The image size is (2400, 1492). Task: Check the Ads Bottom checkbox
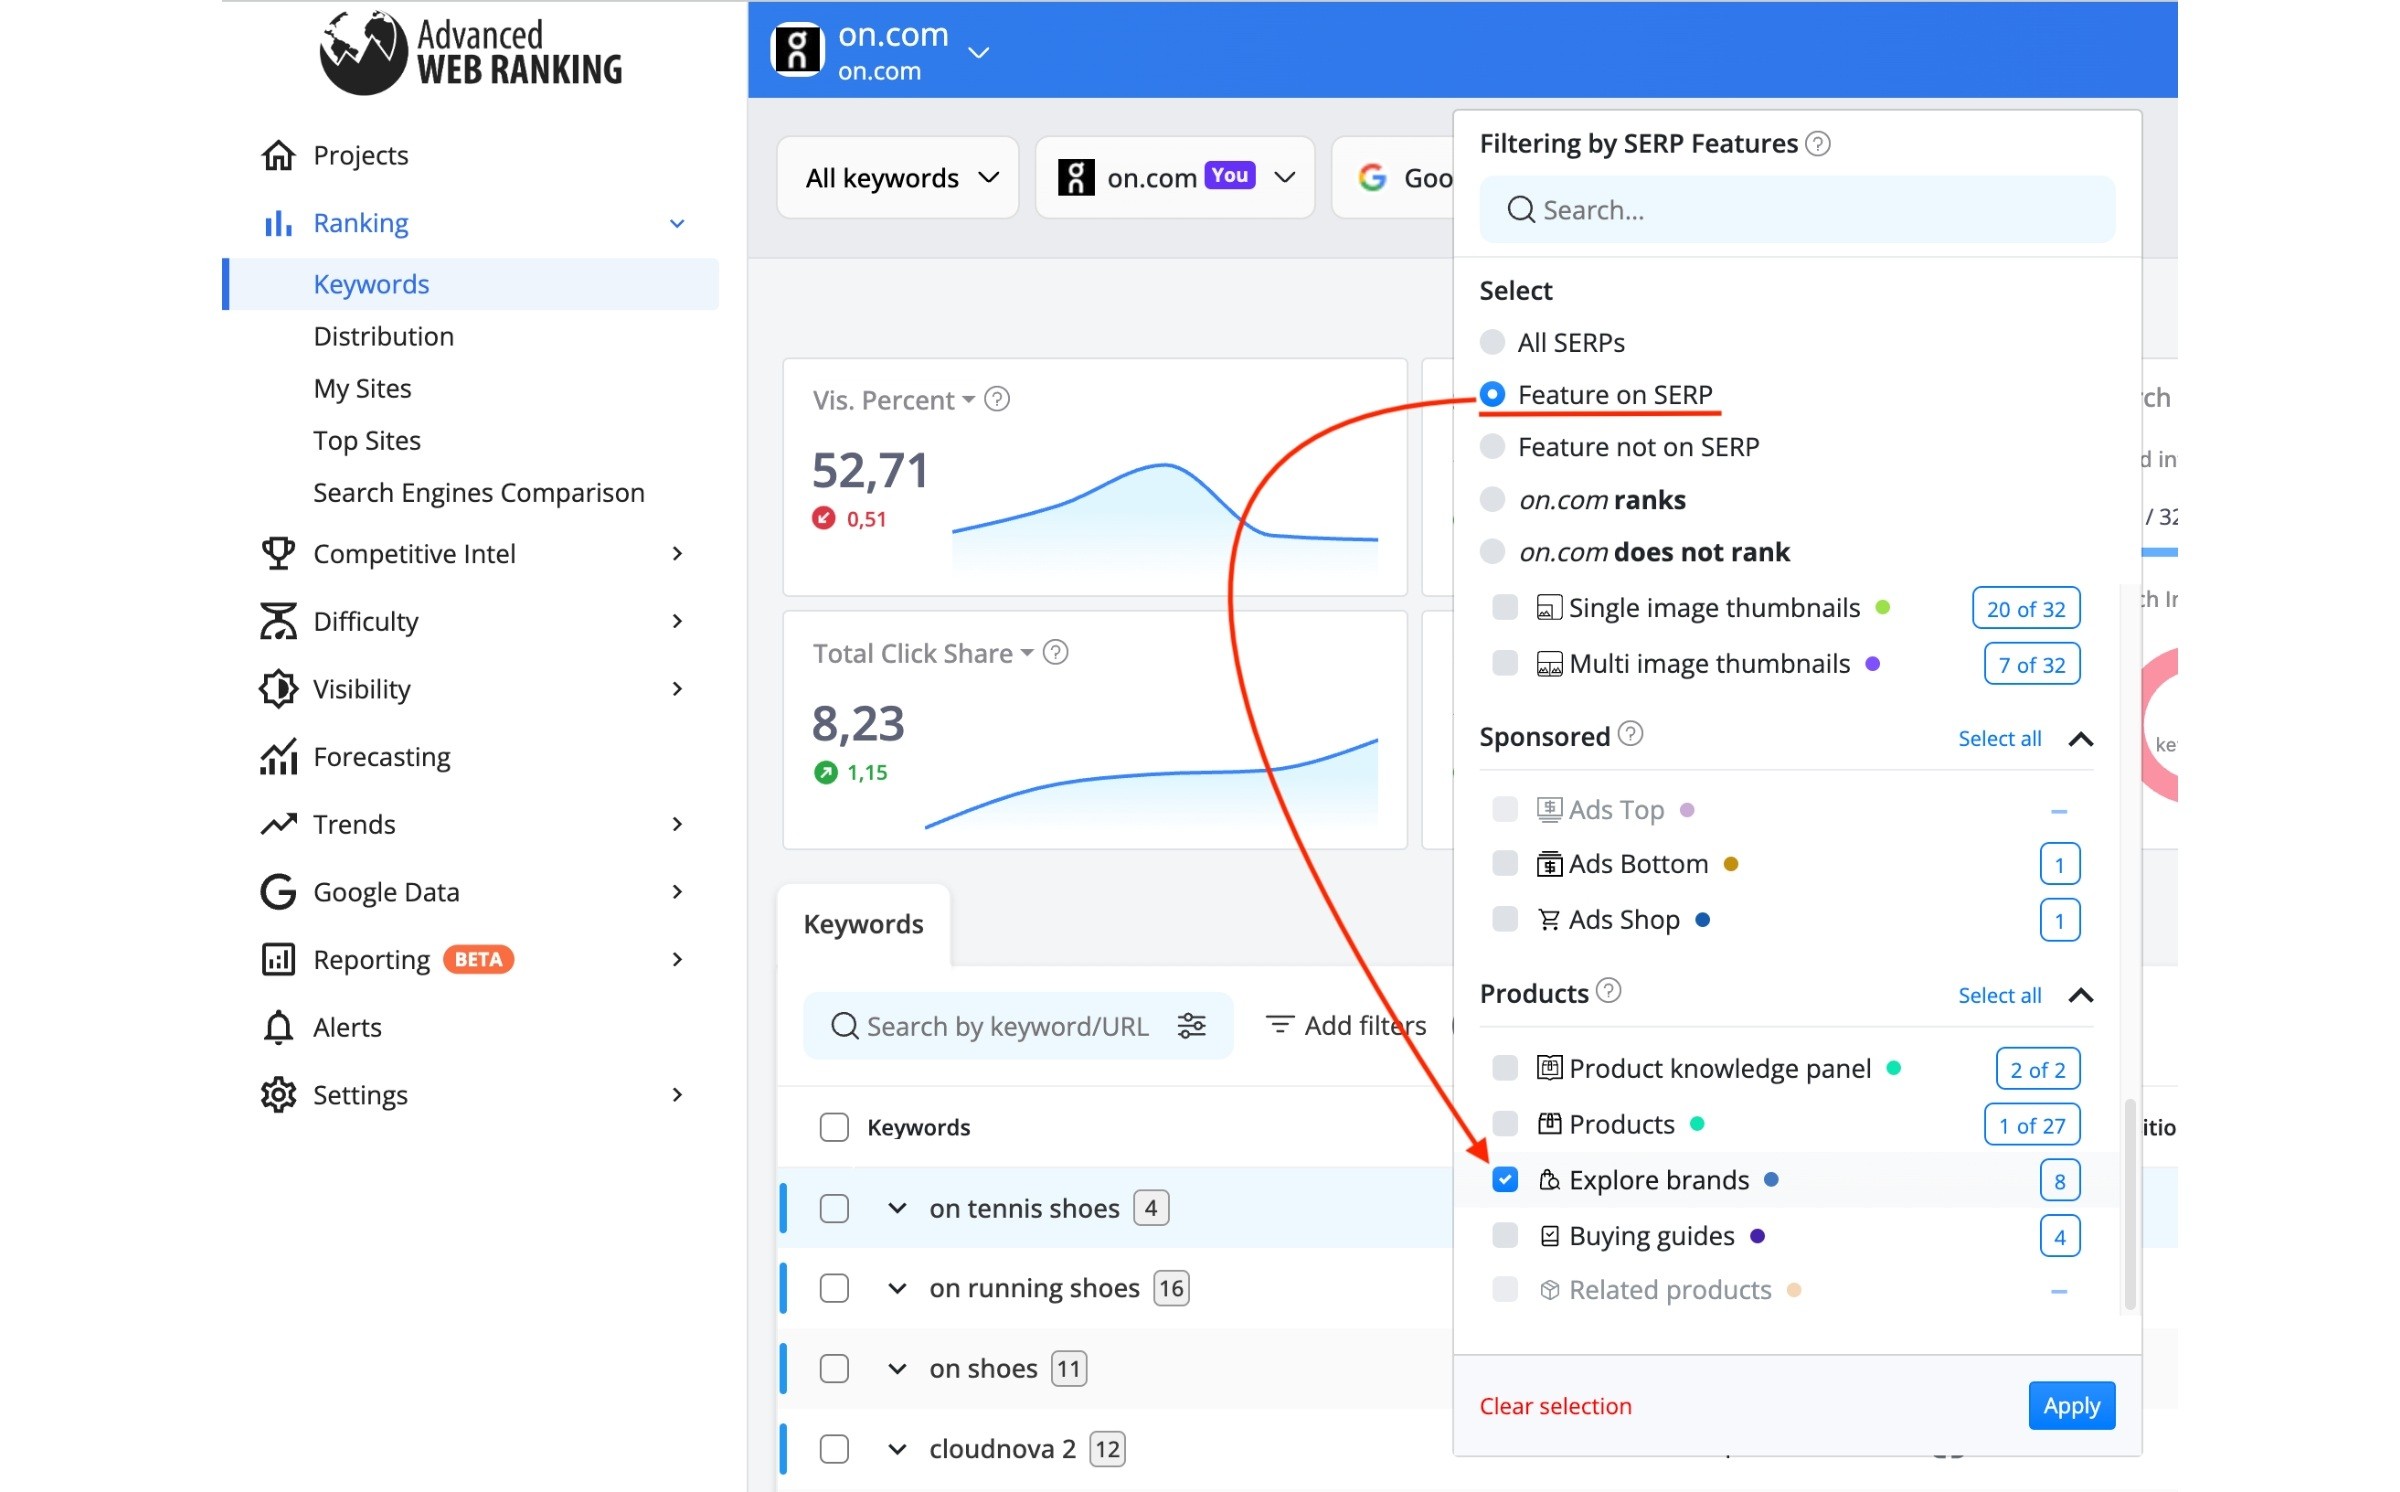pos(1505,864)
